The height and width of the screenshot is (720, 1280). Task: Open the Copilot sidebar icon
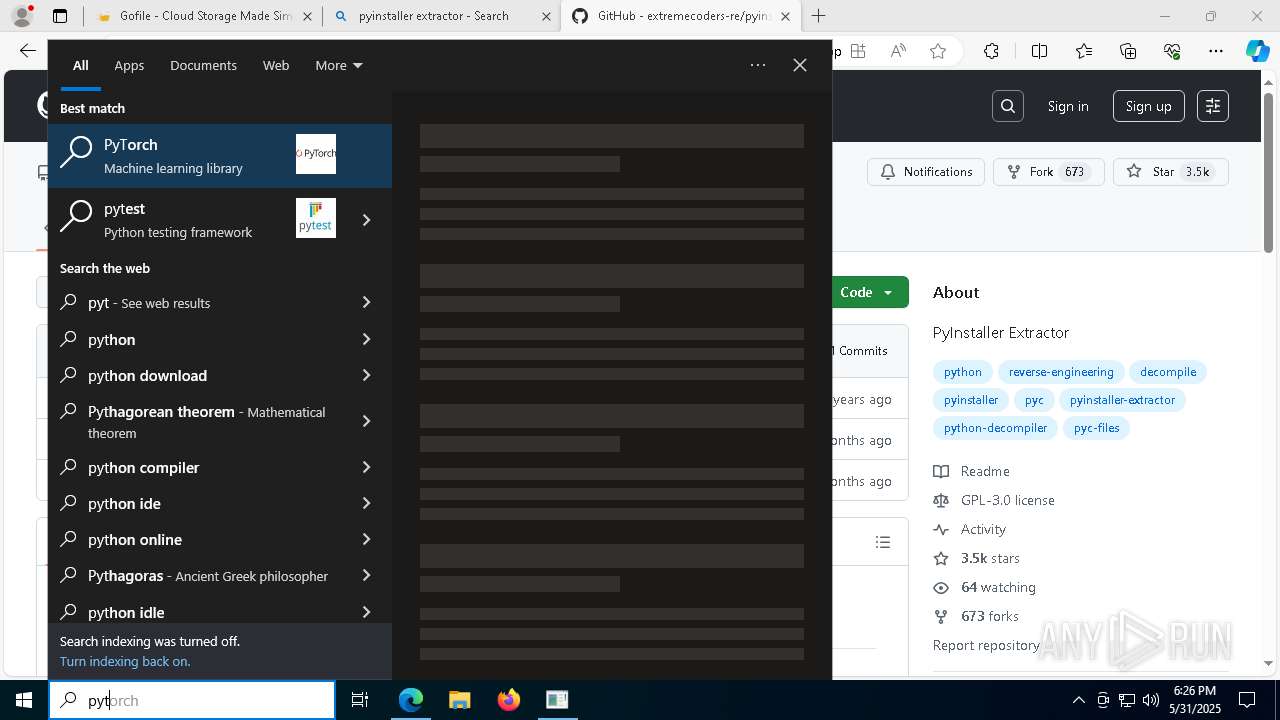(x=1258, y=51)
